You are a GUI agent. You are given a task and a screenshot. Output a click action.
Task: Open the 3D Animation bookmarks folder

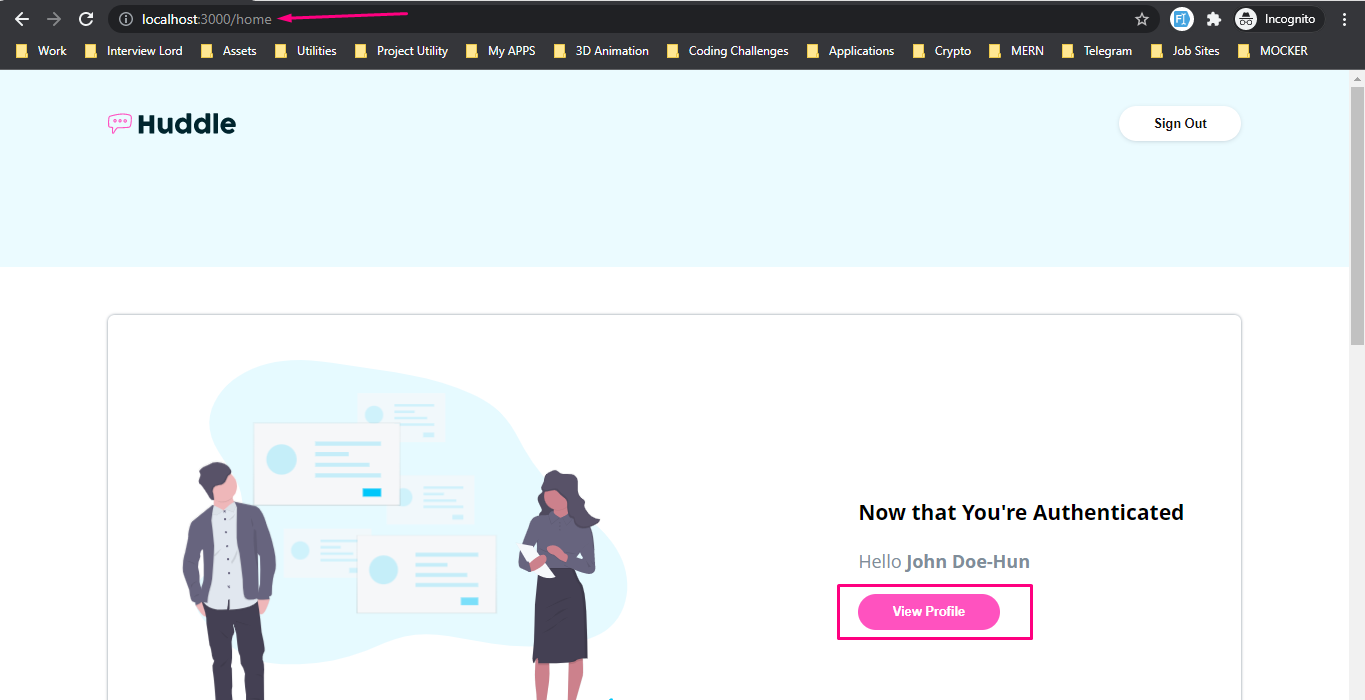coord(601,51)
